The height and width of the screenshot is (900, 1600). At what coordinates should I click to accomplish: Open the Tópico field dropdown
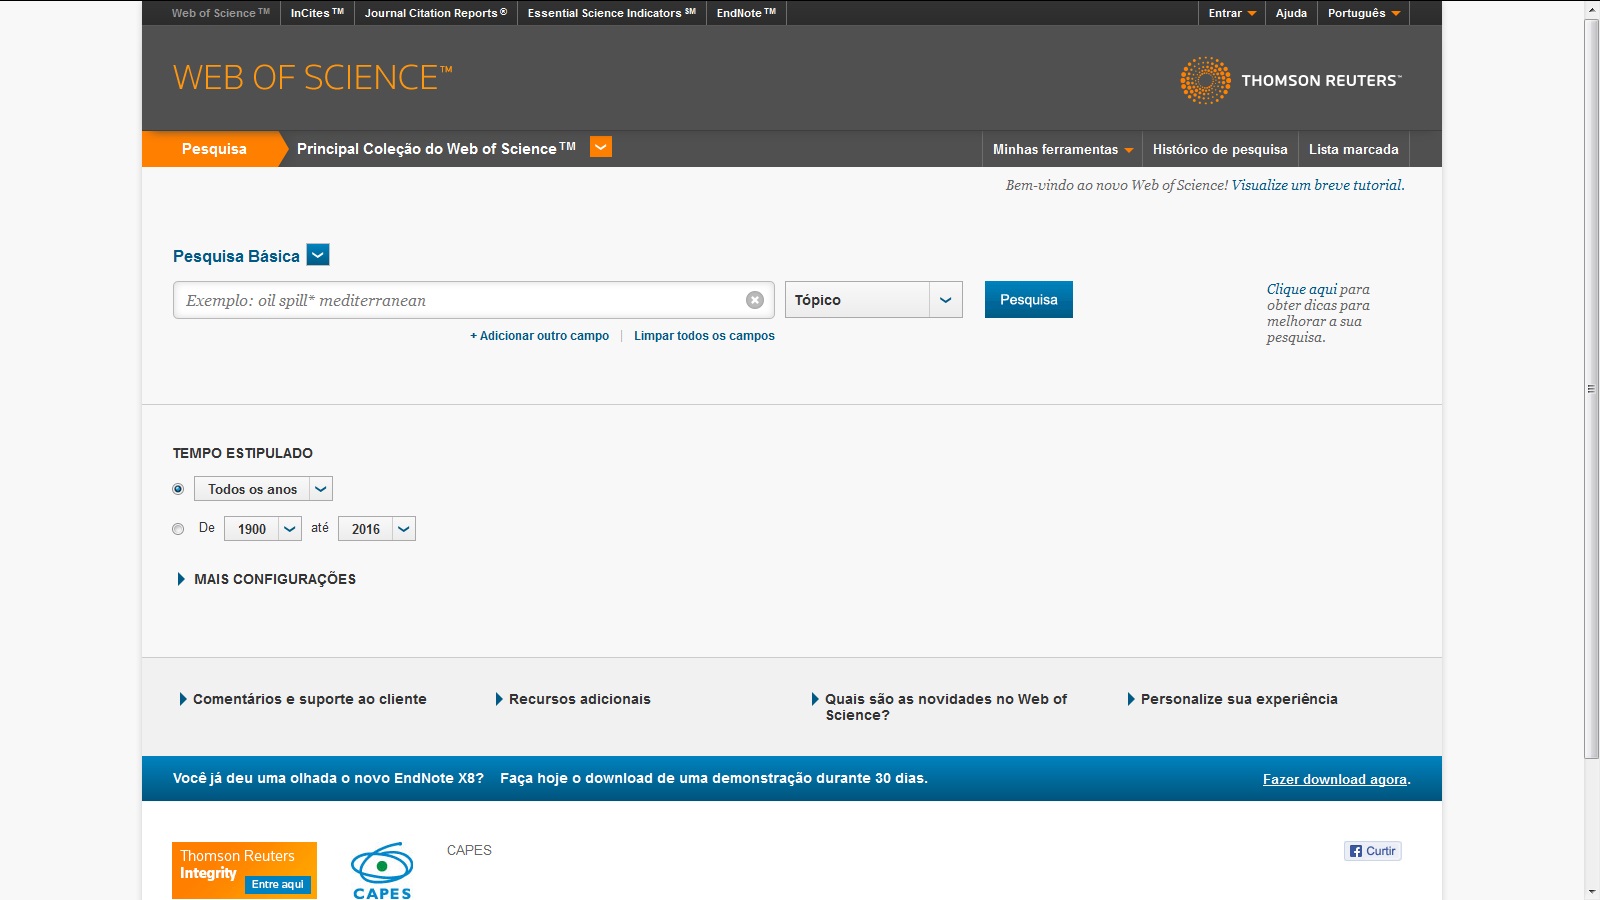click(874, 300)
